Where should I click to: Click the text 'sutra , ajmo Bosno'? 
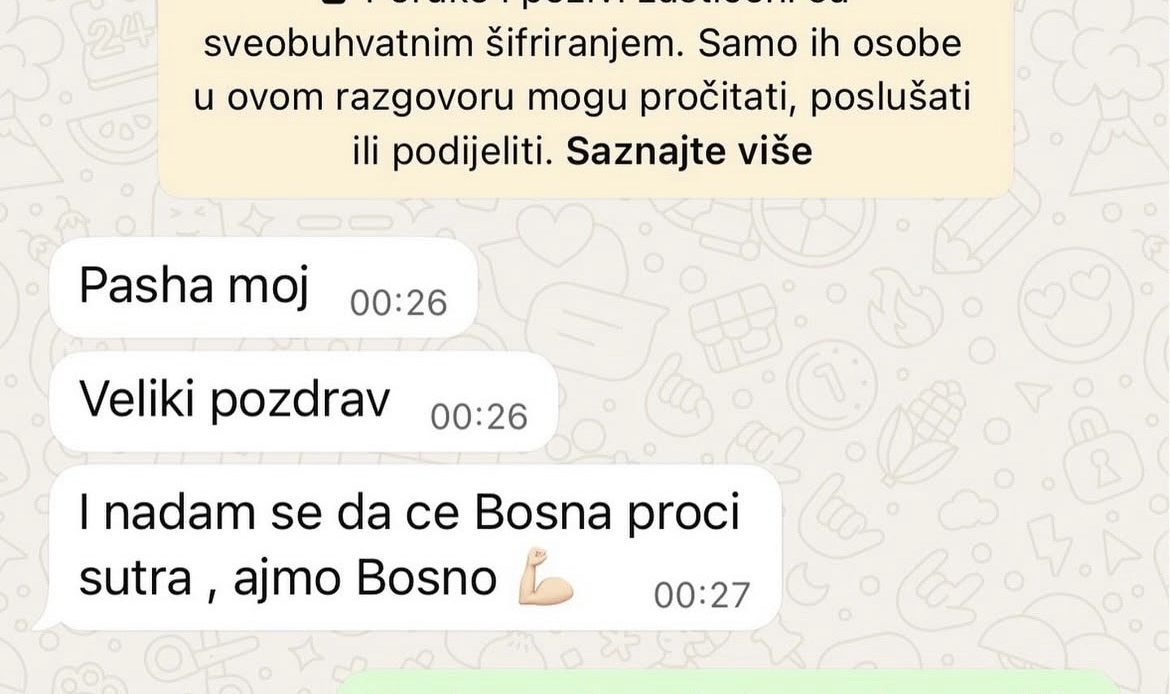coord(288,578)
